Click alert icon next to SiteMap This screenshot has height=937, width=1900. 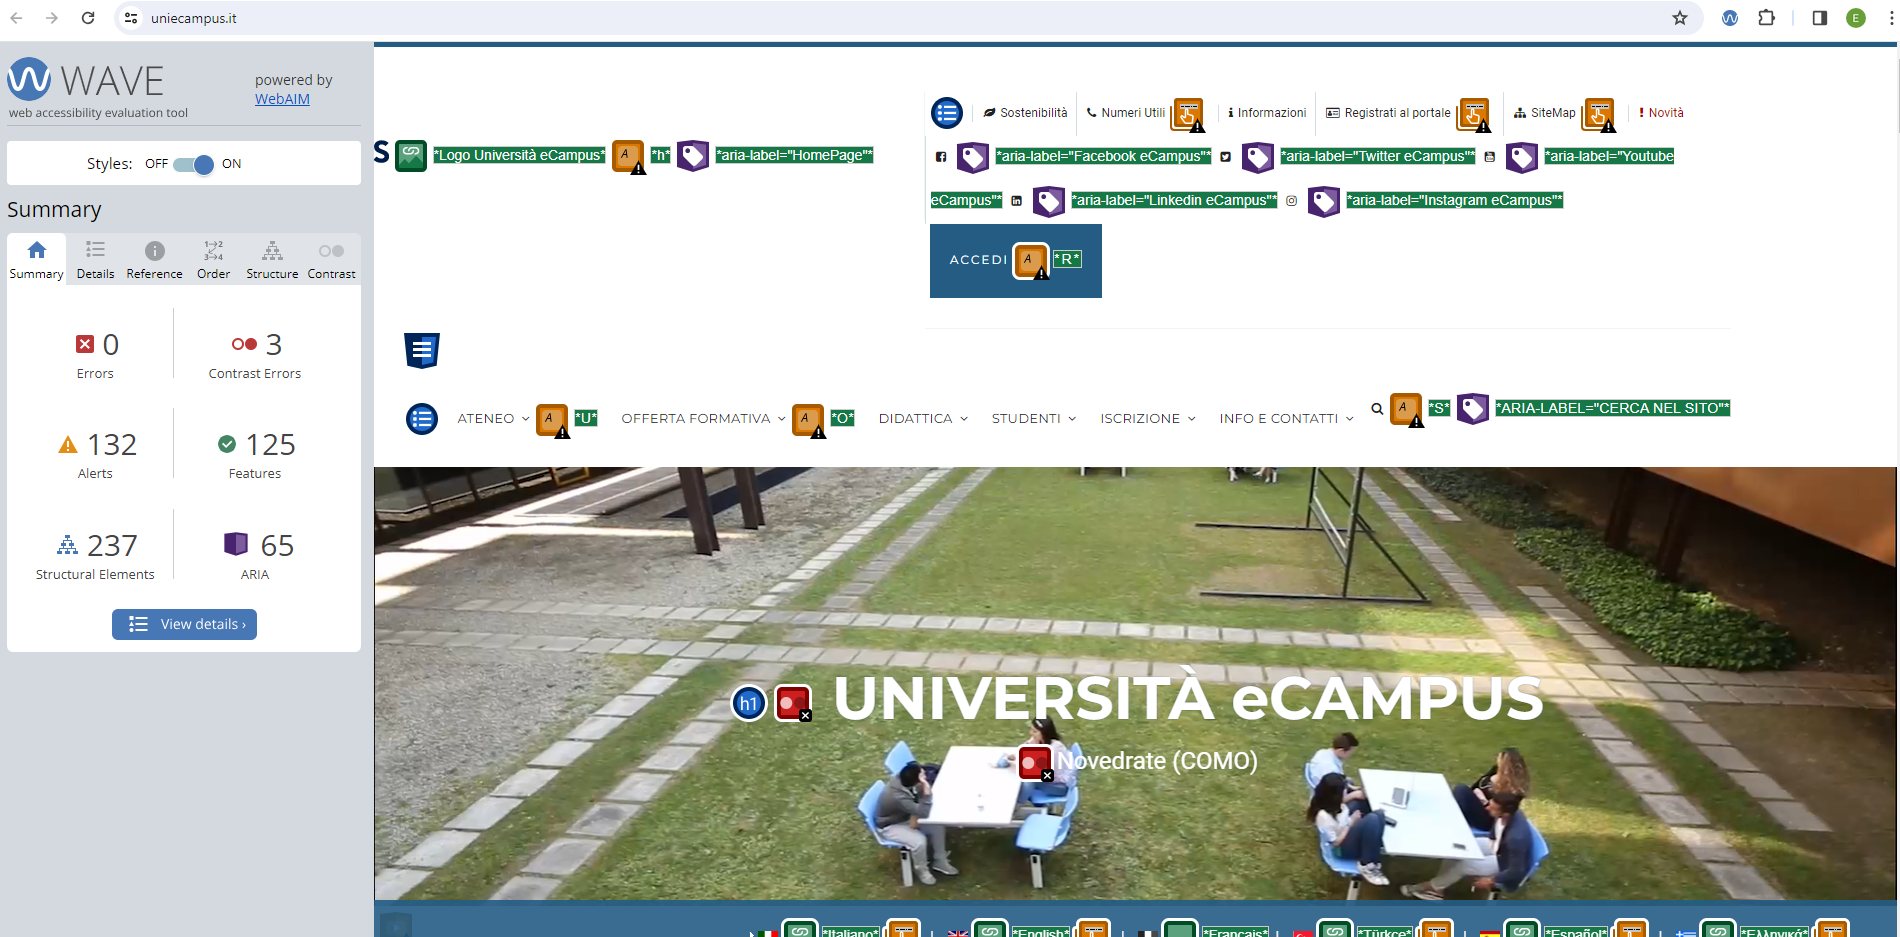tap(1599, 115)
